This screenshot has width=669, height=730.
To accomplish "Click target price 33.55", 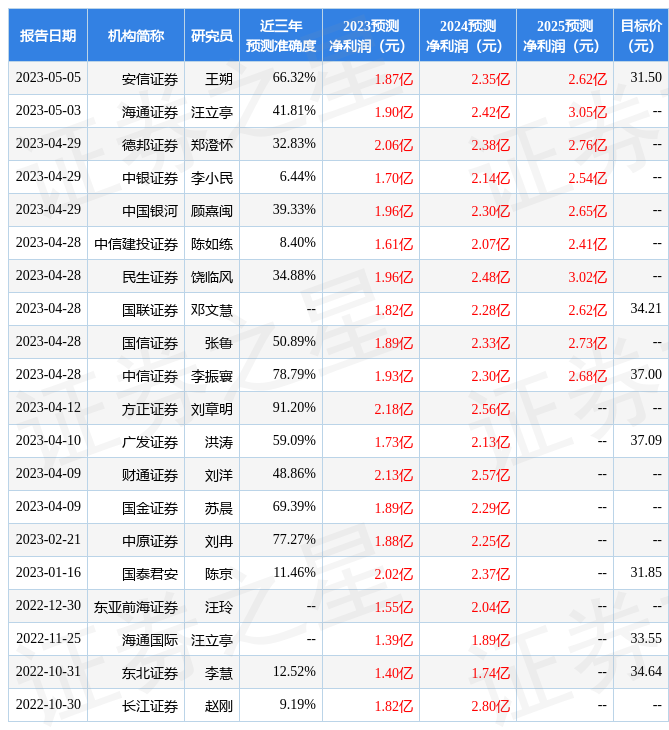I will point(646,639).
